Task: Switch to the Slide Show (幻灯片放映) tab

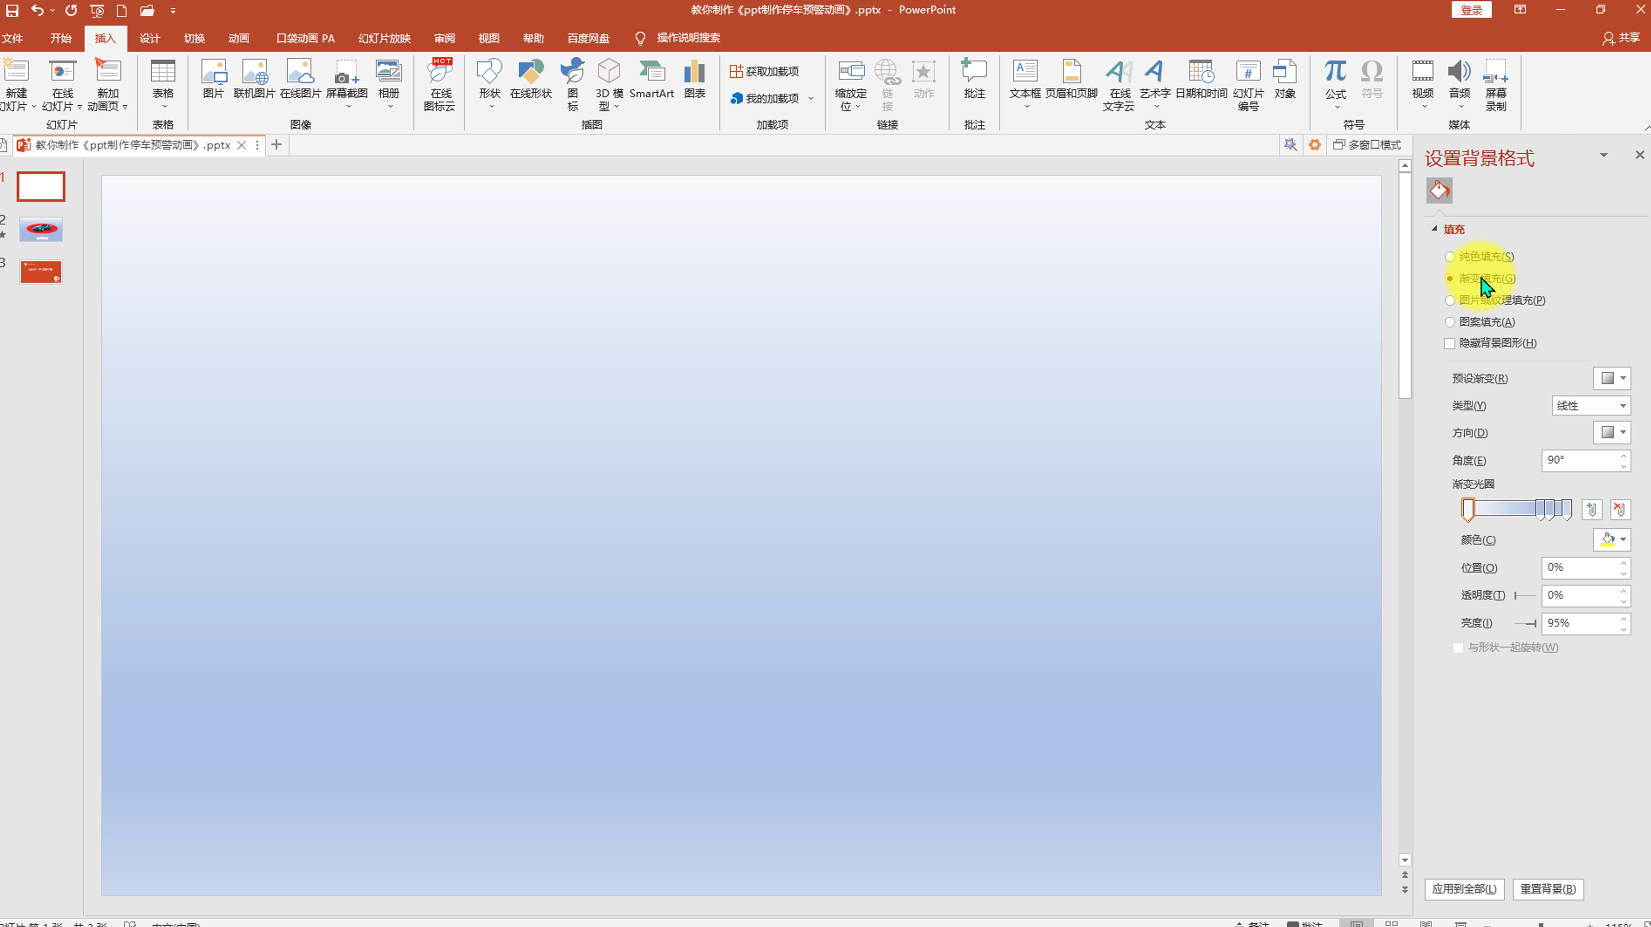Action: click(384, 38)
